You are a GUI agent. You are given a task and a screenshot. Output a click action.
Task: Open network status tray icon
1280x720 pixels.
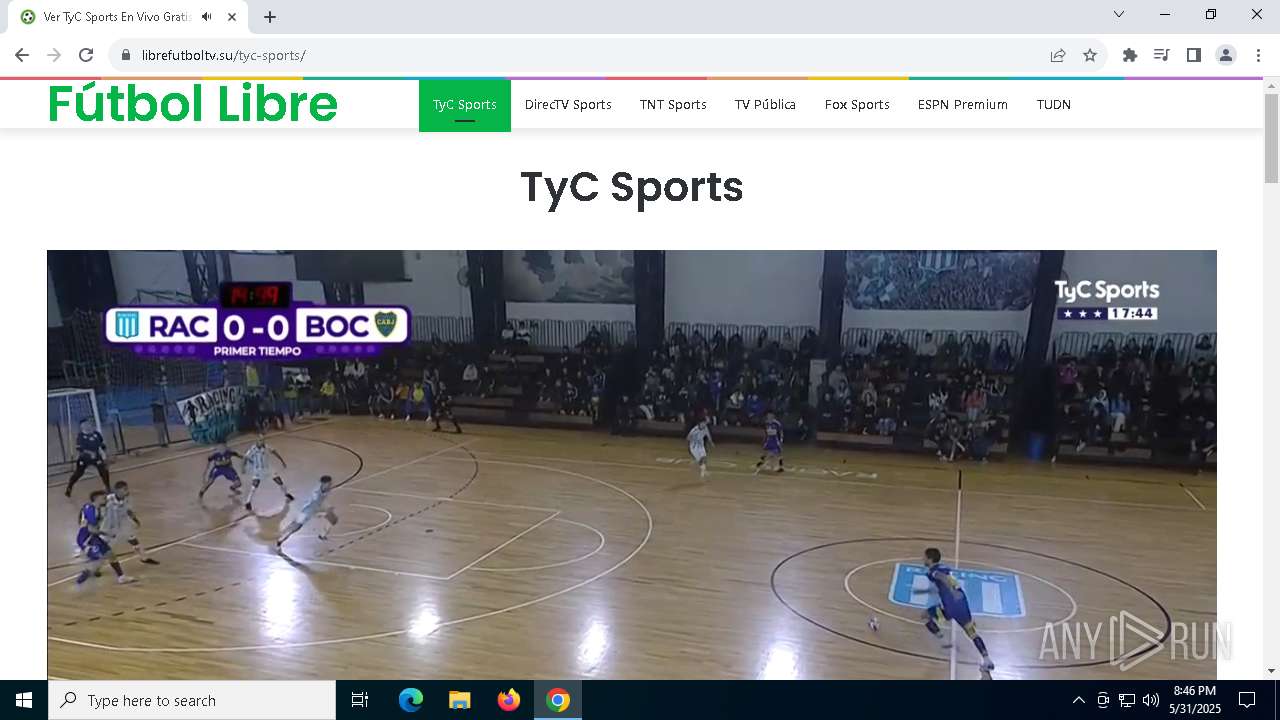1127,700
